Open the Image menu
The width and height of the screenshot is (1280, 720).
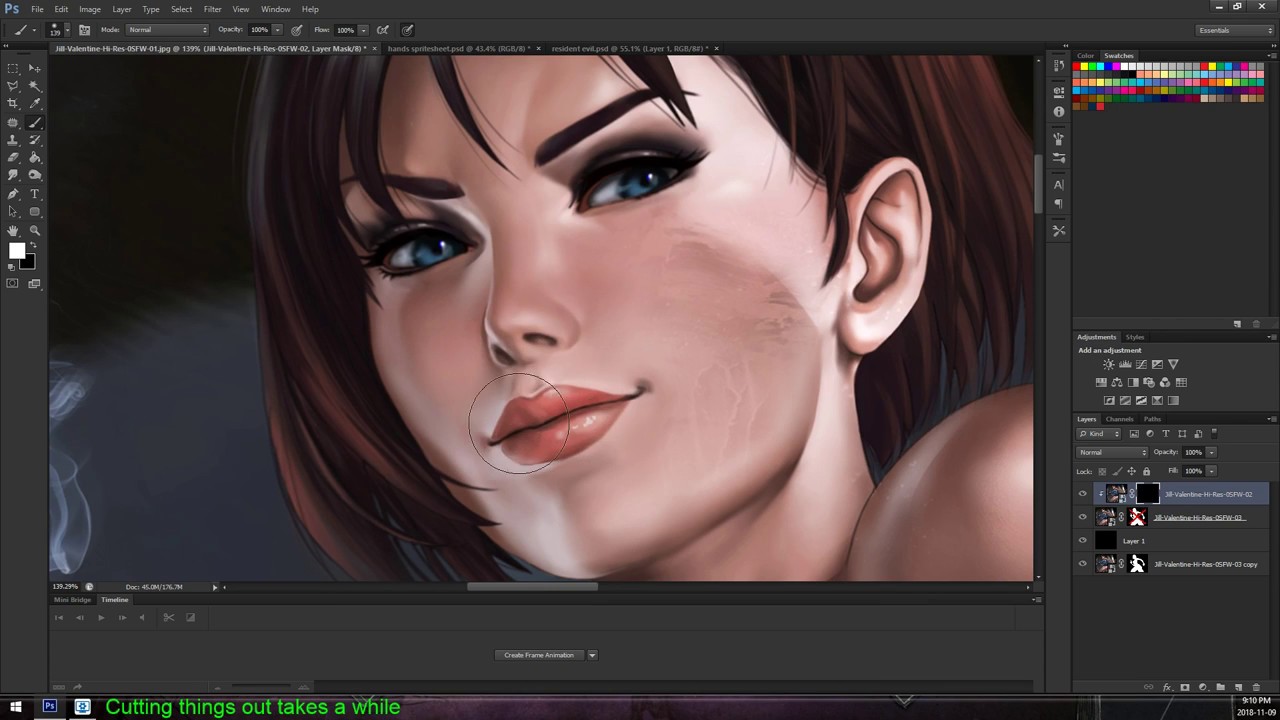point(90,9)
